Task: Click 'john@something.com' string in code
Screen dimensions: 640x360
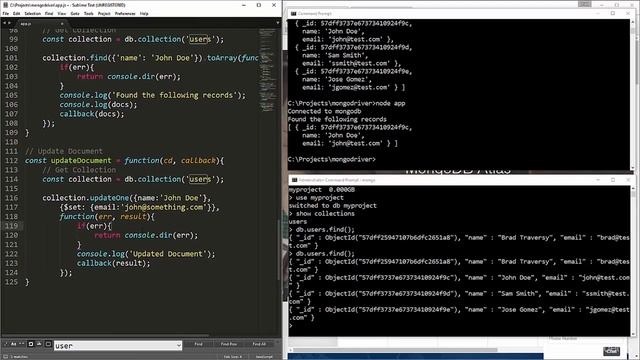Action: click(164, 207)
